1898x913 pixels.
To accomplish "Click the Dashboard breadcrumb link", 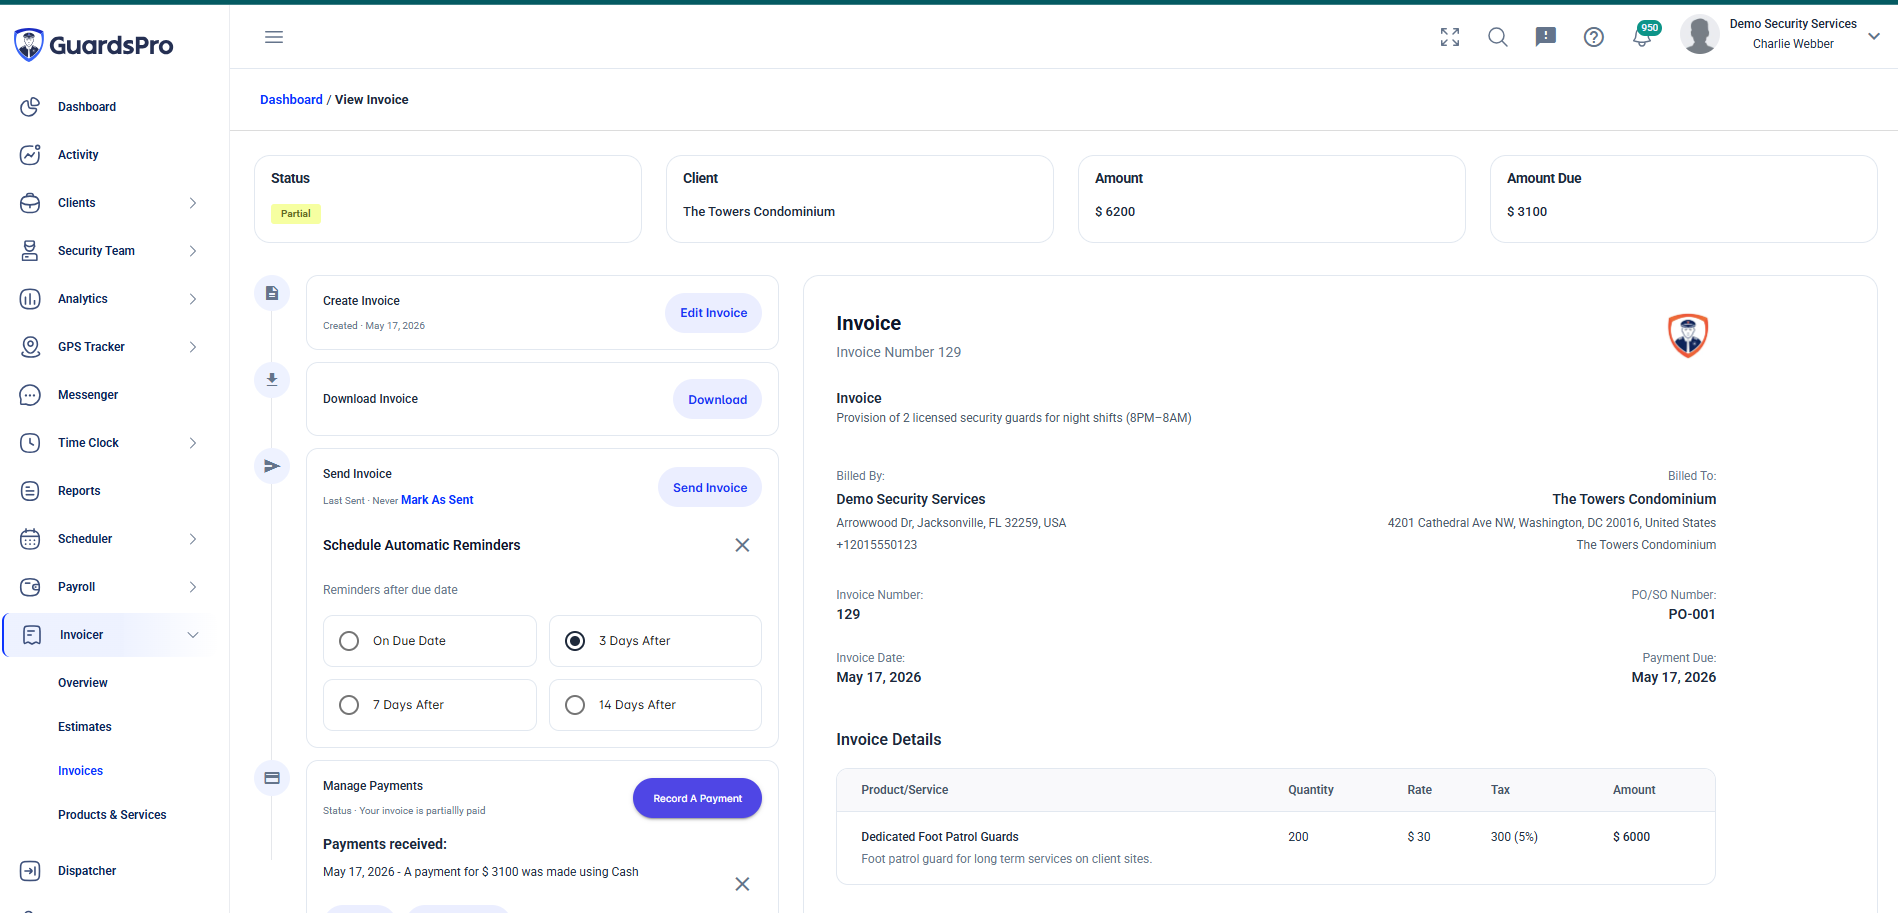I will [291, 100].
